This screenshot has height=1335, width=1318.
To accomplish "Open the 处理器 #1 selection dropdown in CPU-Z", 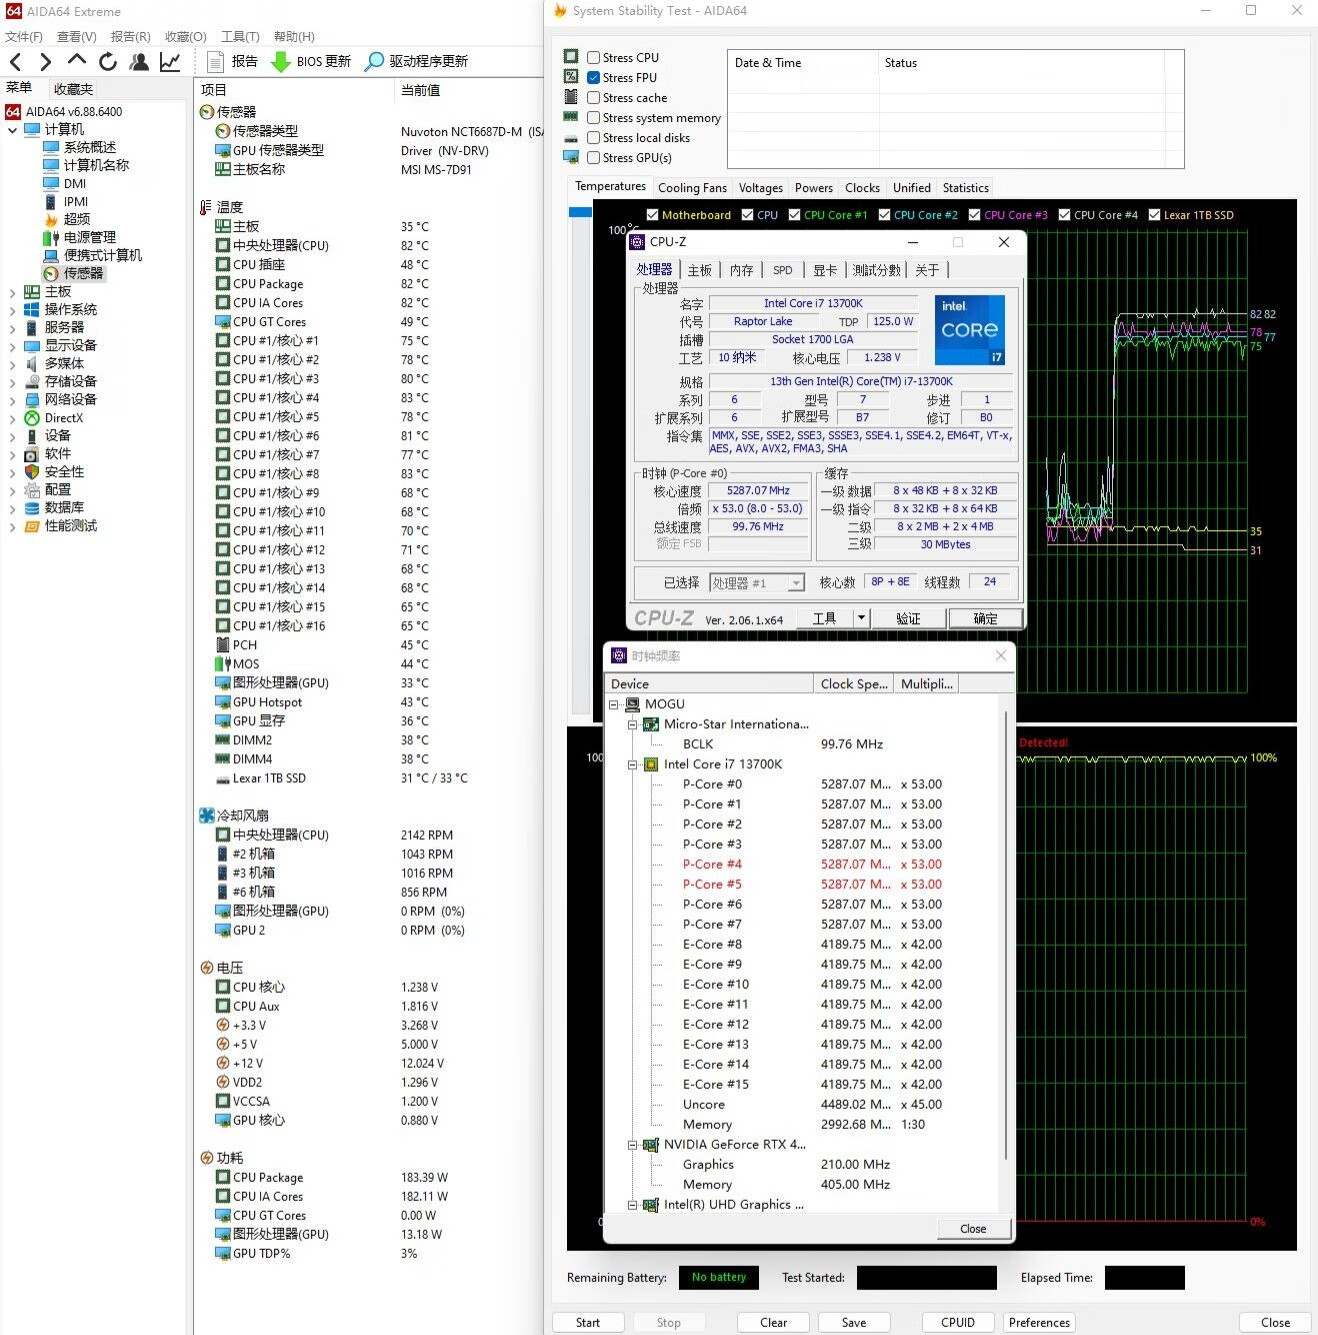I will [797, 583].
